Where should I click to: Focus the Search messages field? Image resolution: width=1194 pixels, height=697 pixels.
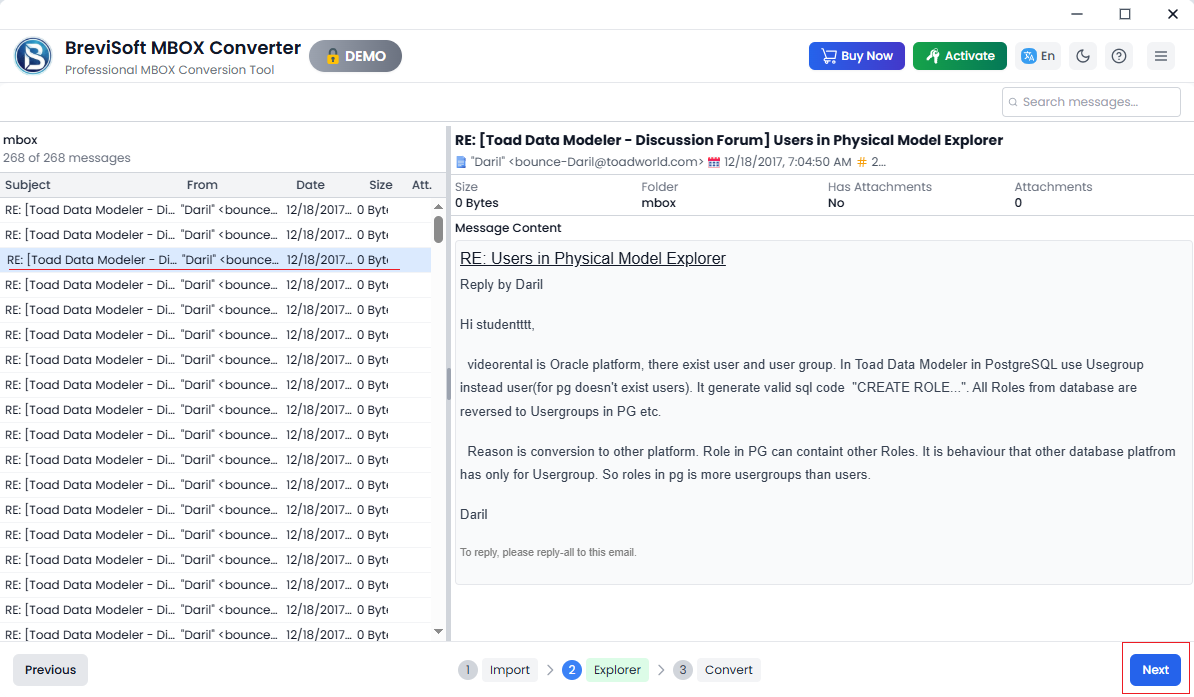coord(1091,102)
